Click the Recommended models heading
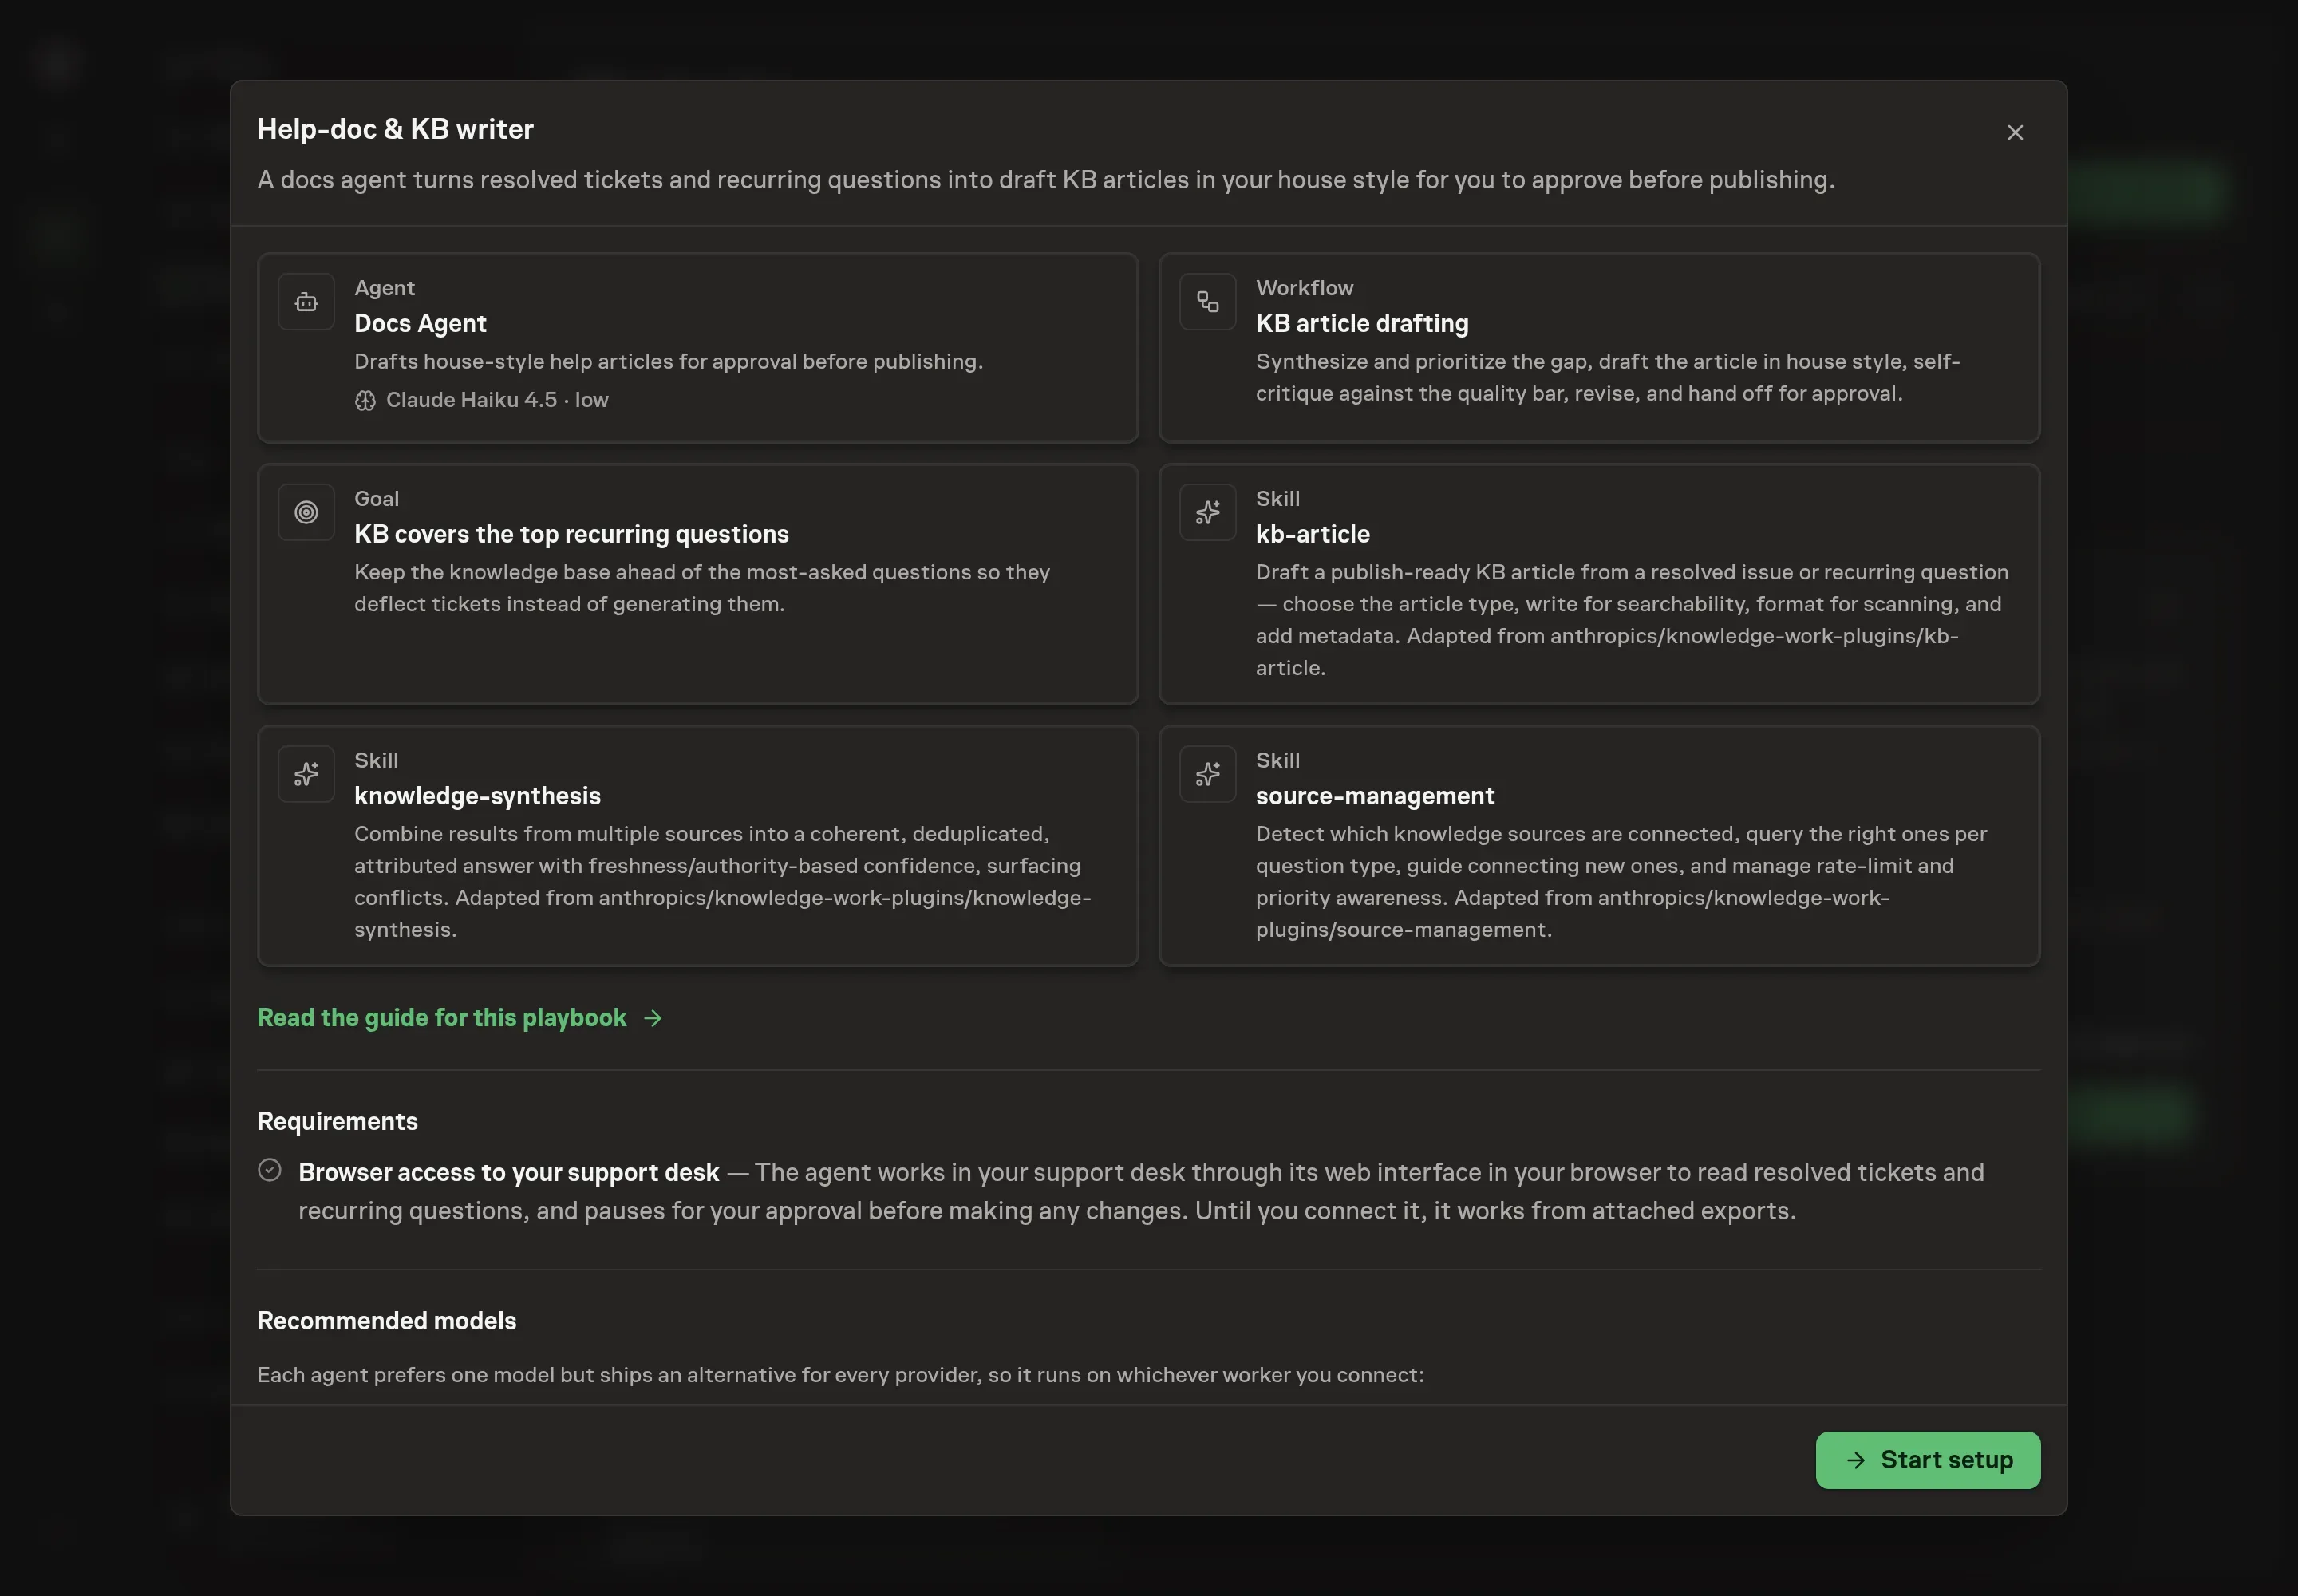This screenshot has width=2298, height=1596. click(387, 1321)
